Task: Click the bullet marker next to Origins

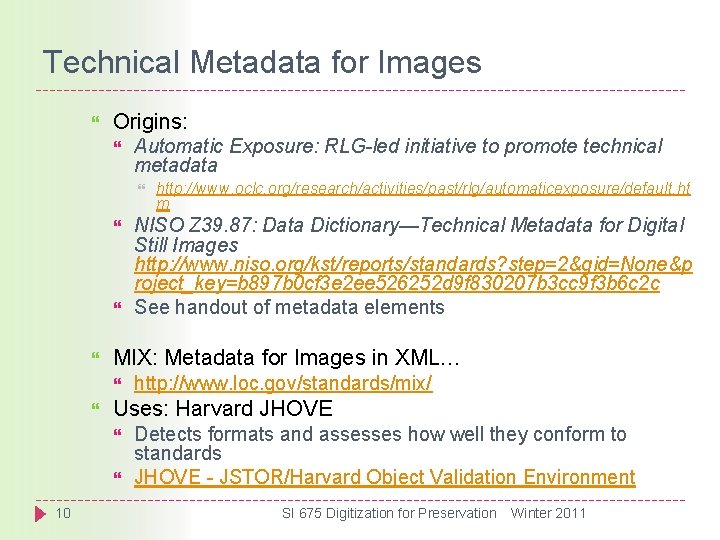Action: coord(95,122)
